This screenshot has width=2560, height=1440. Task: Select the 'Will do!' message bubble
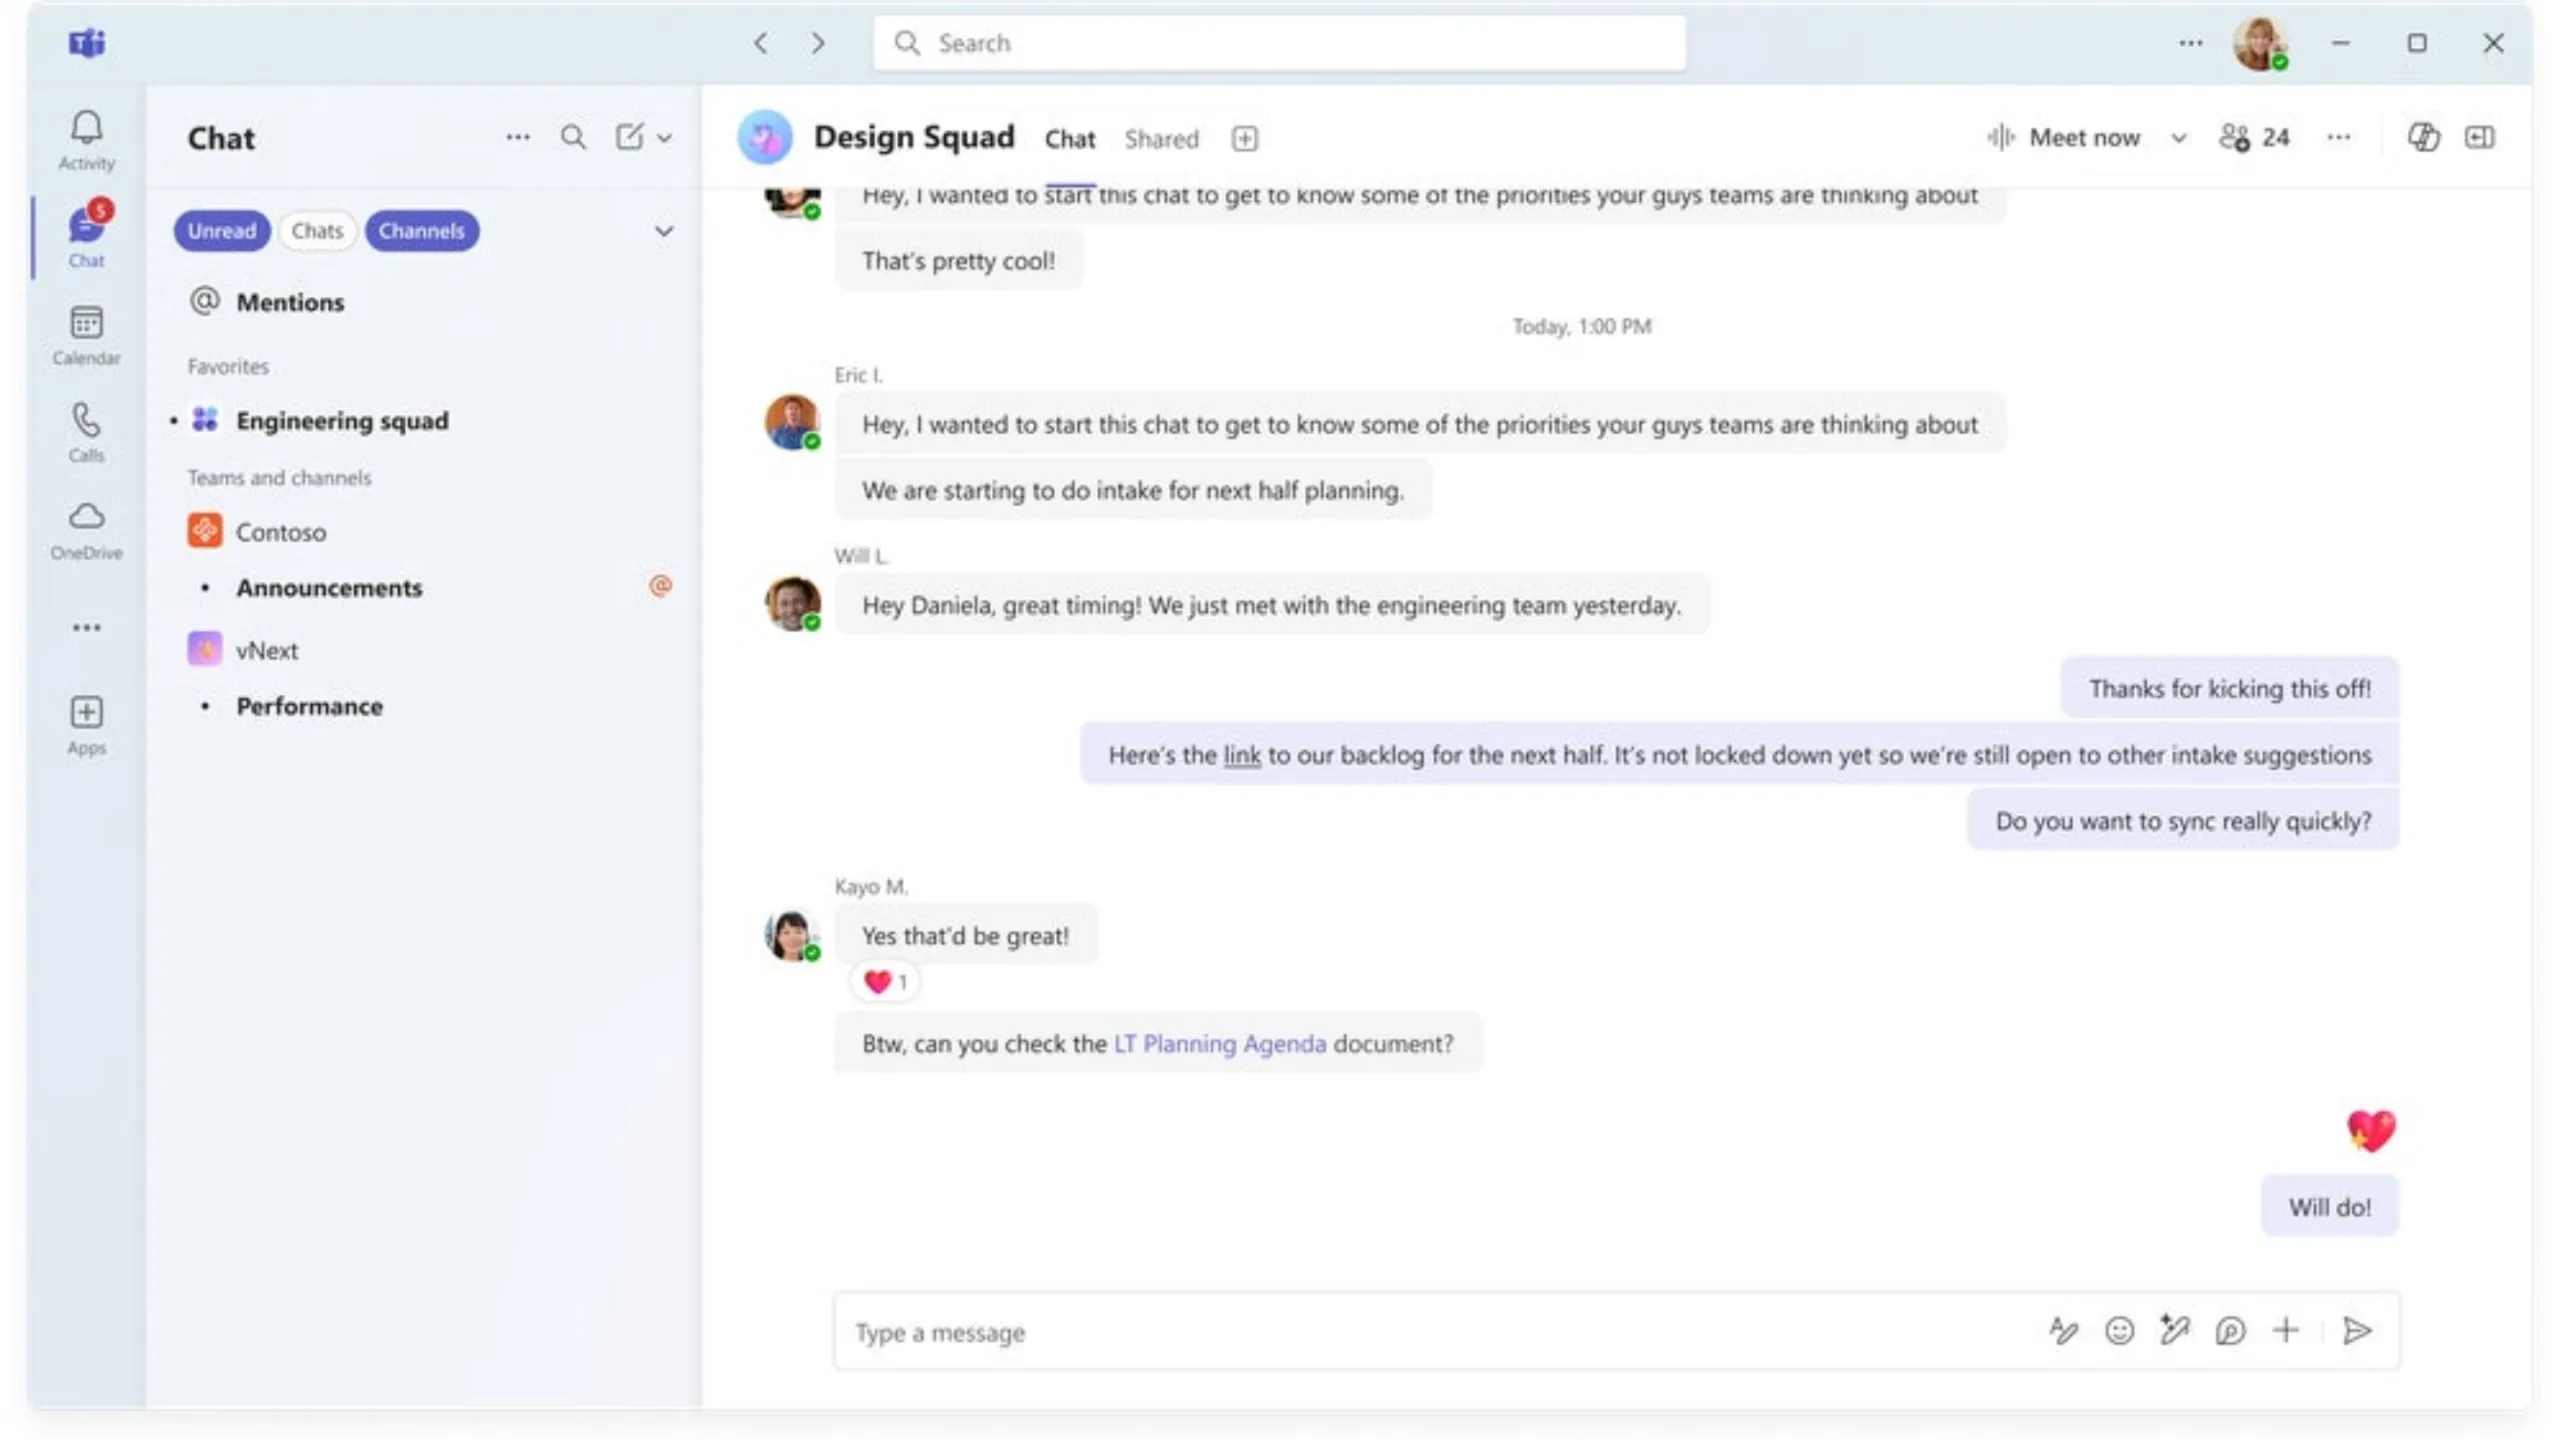click(2329, 1207)
